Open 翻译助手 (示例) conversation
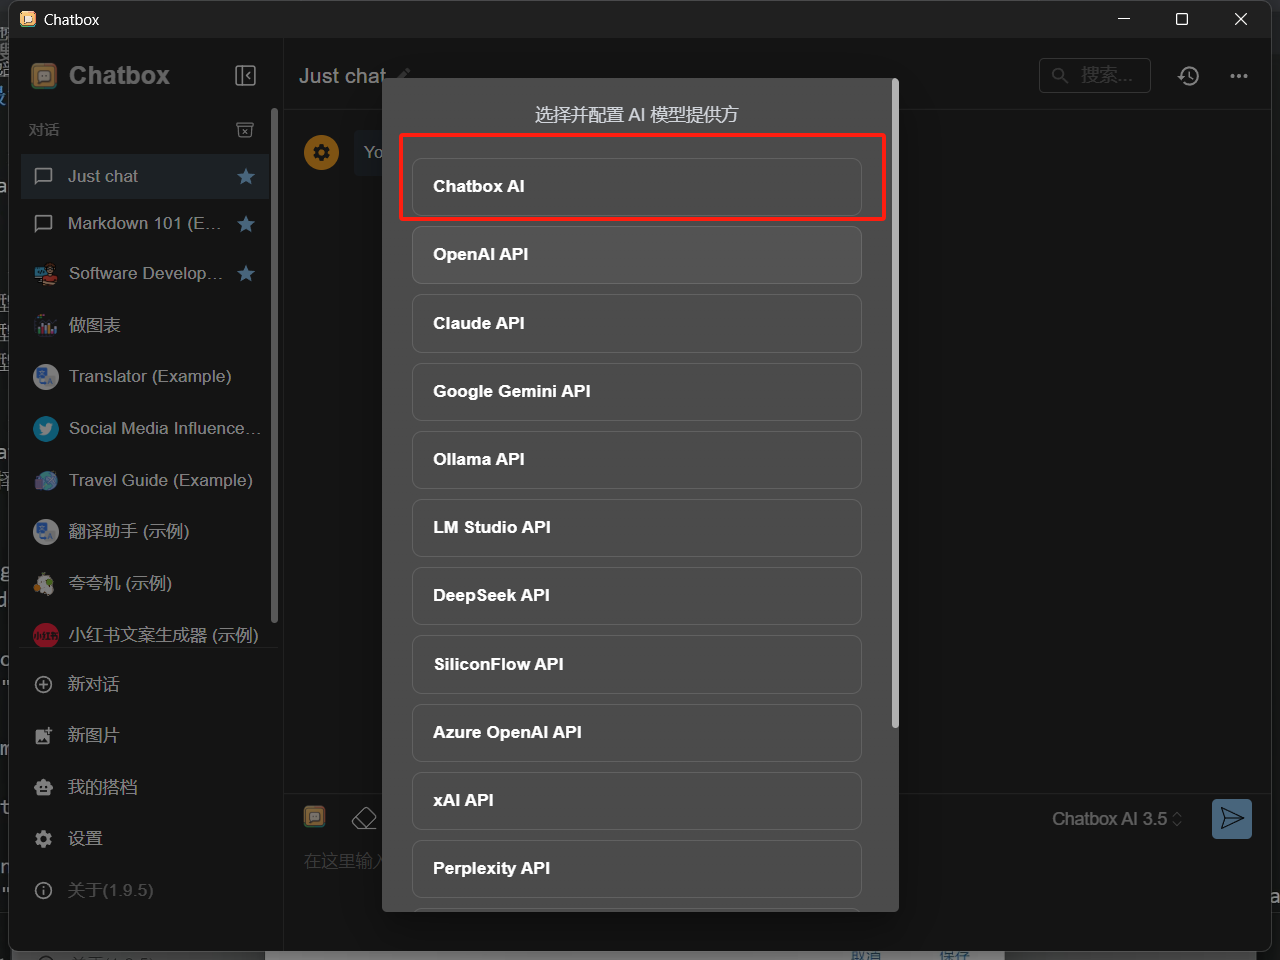 point(145,532)
